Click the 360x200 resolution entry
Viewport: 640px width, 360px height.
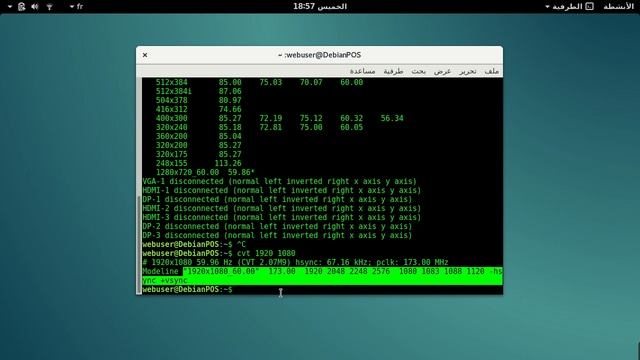[171, 136]
